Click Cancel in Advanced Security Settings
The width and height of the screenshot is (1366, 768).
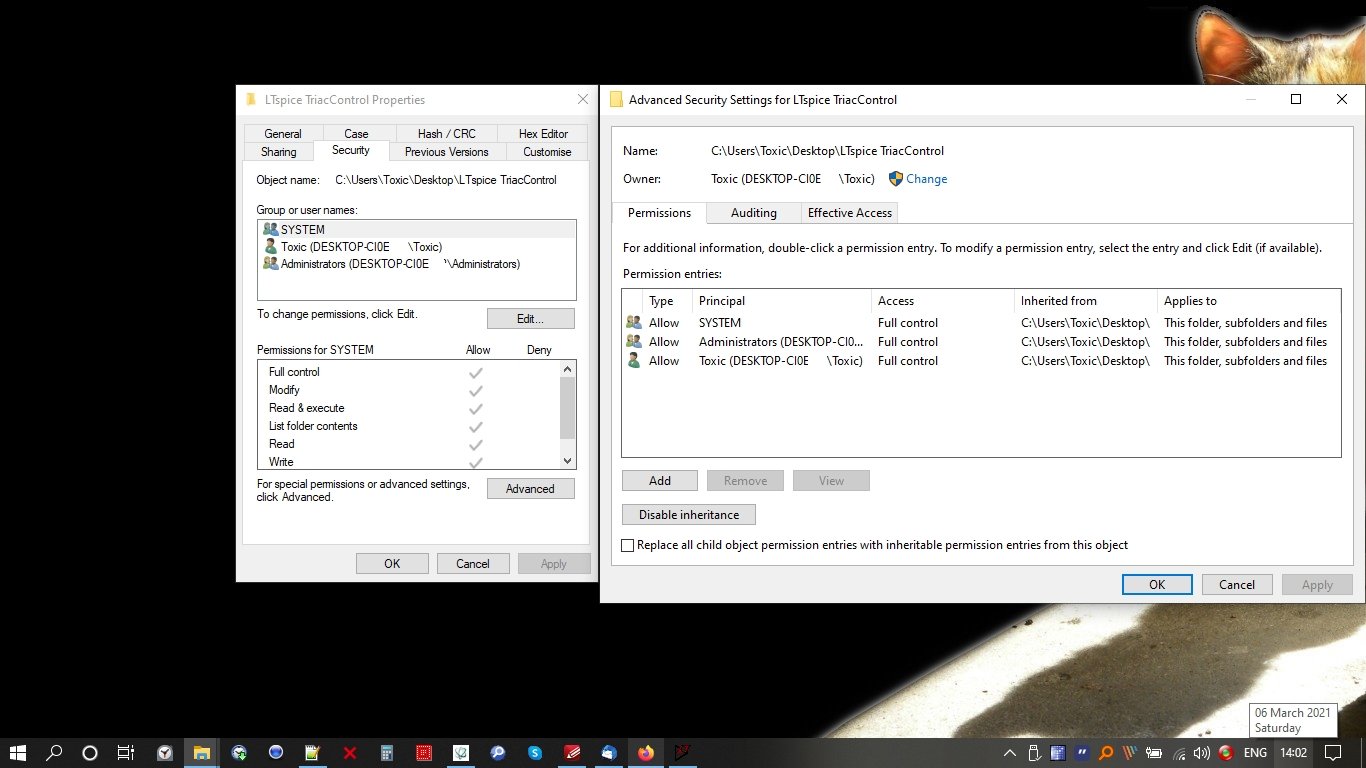tap(1237, 585)
